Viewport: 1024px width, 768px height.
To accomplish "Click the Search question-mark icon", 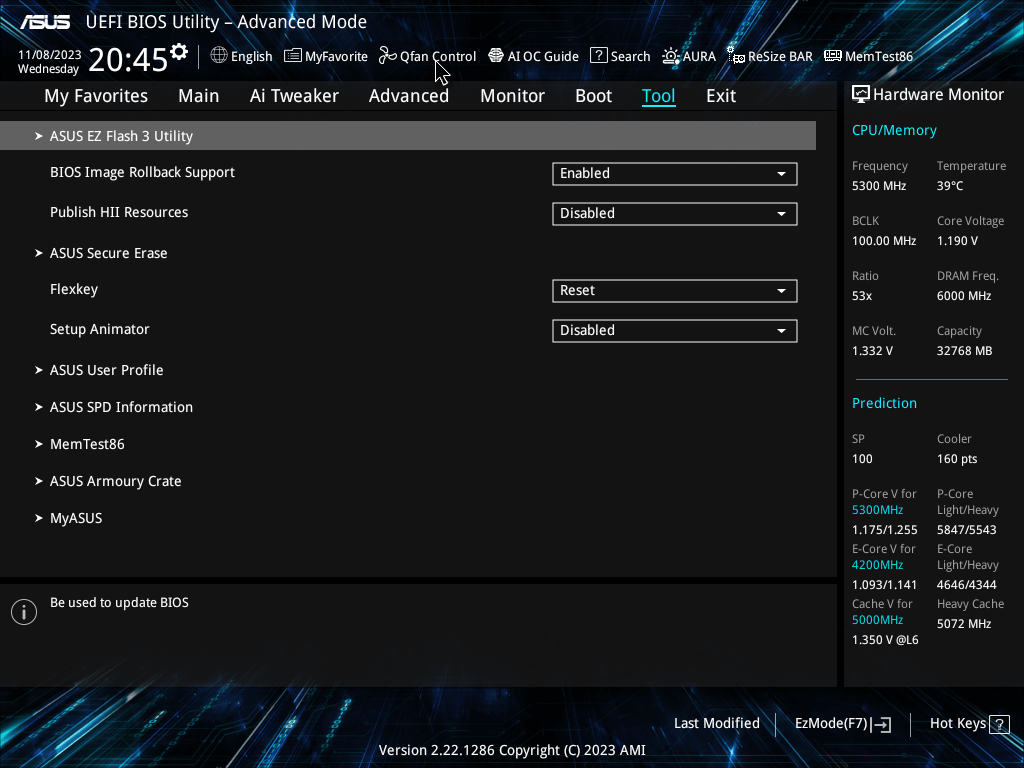I will [599, 56].
